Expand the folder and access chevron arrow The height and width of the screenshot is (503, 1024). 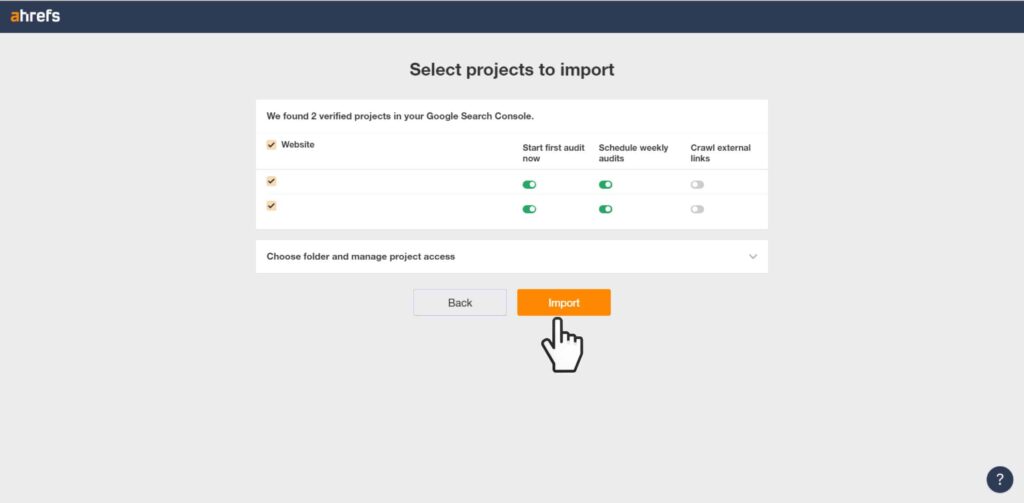click(x=753, y=257)
